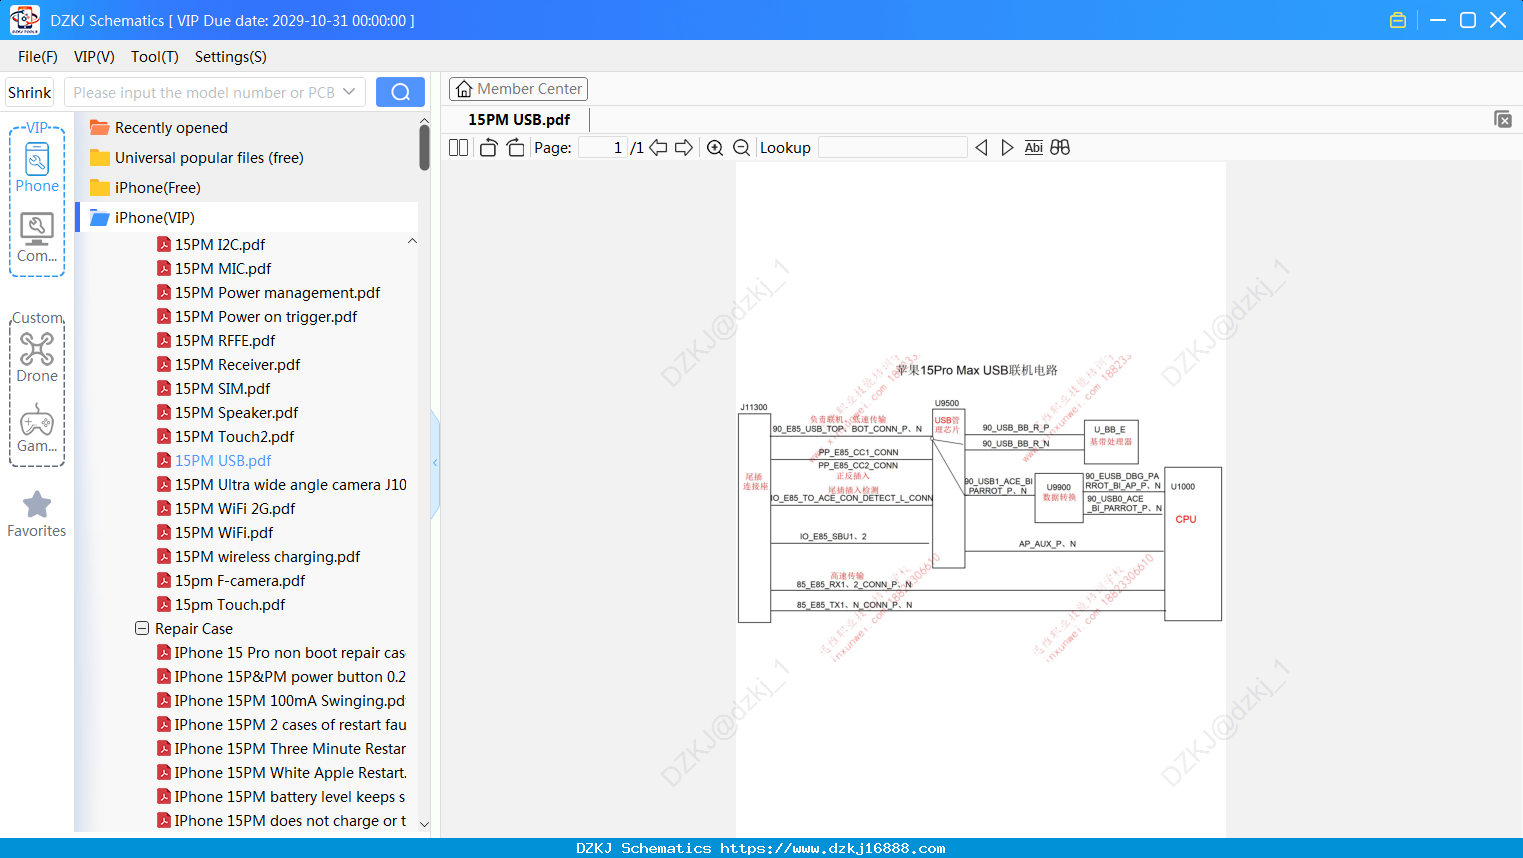Rotate page counterclockwise icon
The image size is (1523, 858).
[x=488, y=148]
